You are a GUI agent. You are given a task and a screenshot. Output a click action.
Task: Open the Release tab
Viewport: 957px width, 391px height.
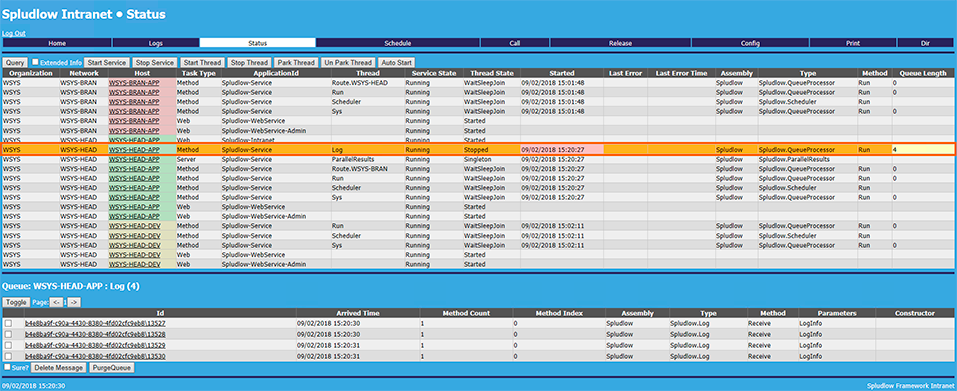click(x=620, y=43)
